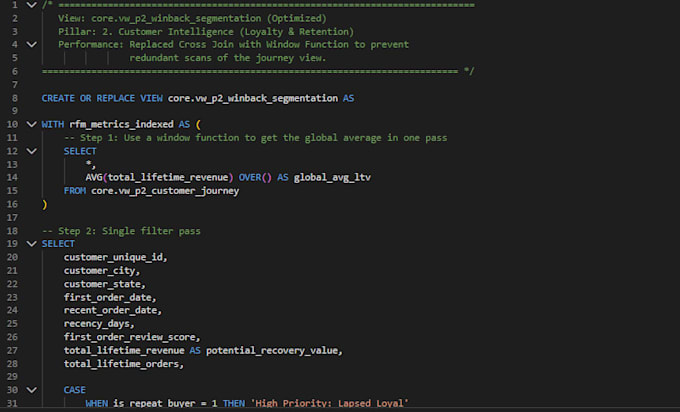
Task: Click line number 8 in the gutter
Action: [15, 98]
